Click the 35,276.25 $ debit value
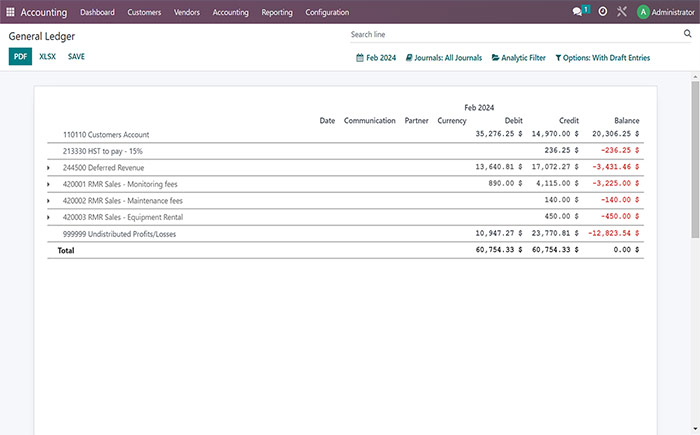This screenshot has width=700, height=435. pyautogui.click(x=499, y=134)
